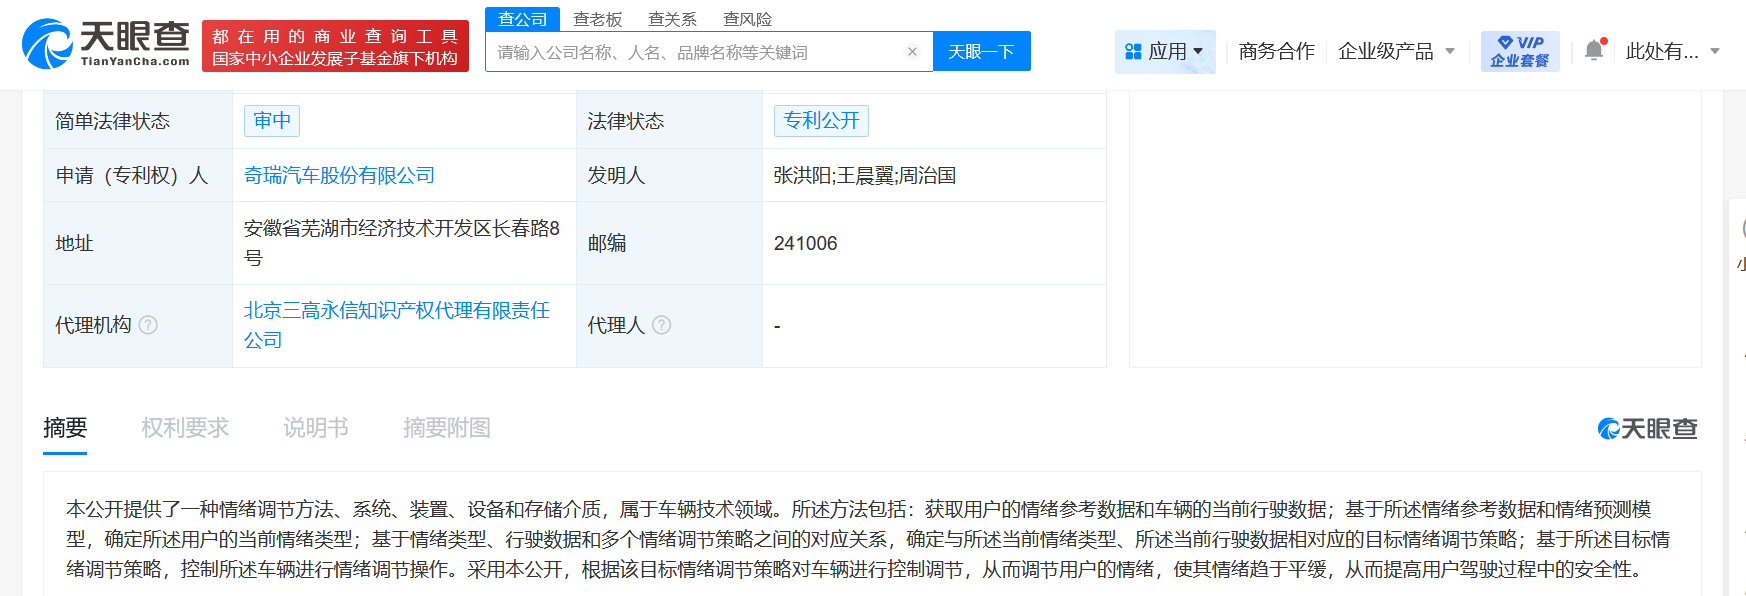The width and height of the screenshot is (1746, 596).
Task: Click the abstract paragraph starting 本公开提供了
Action: coord(868,539)
